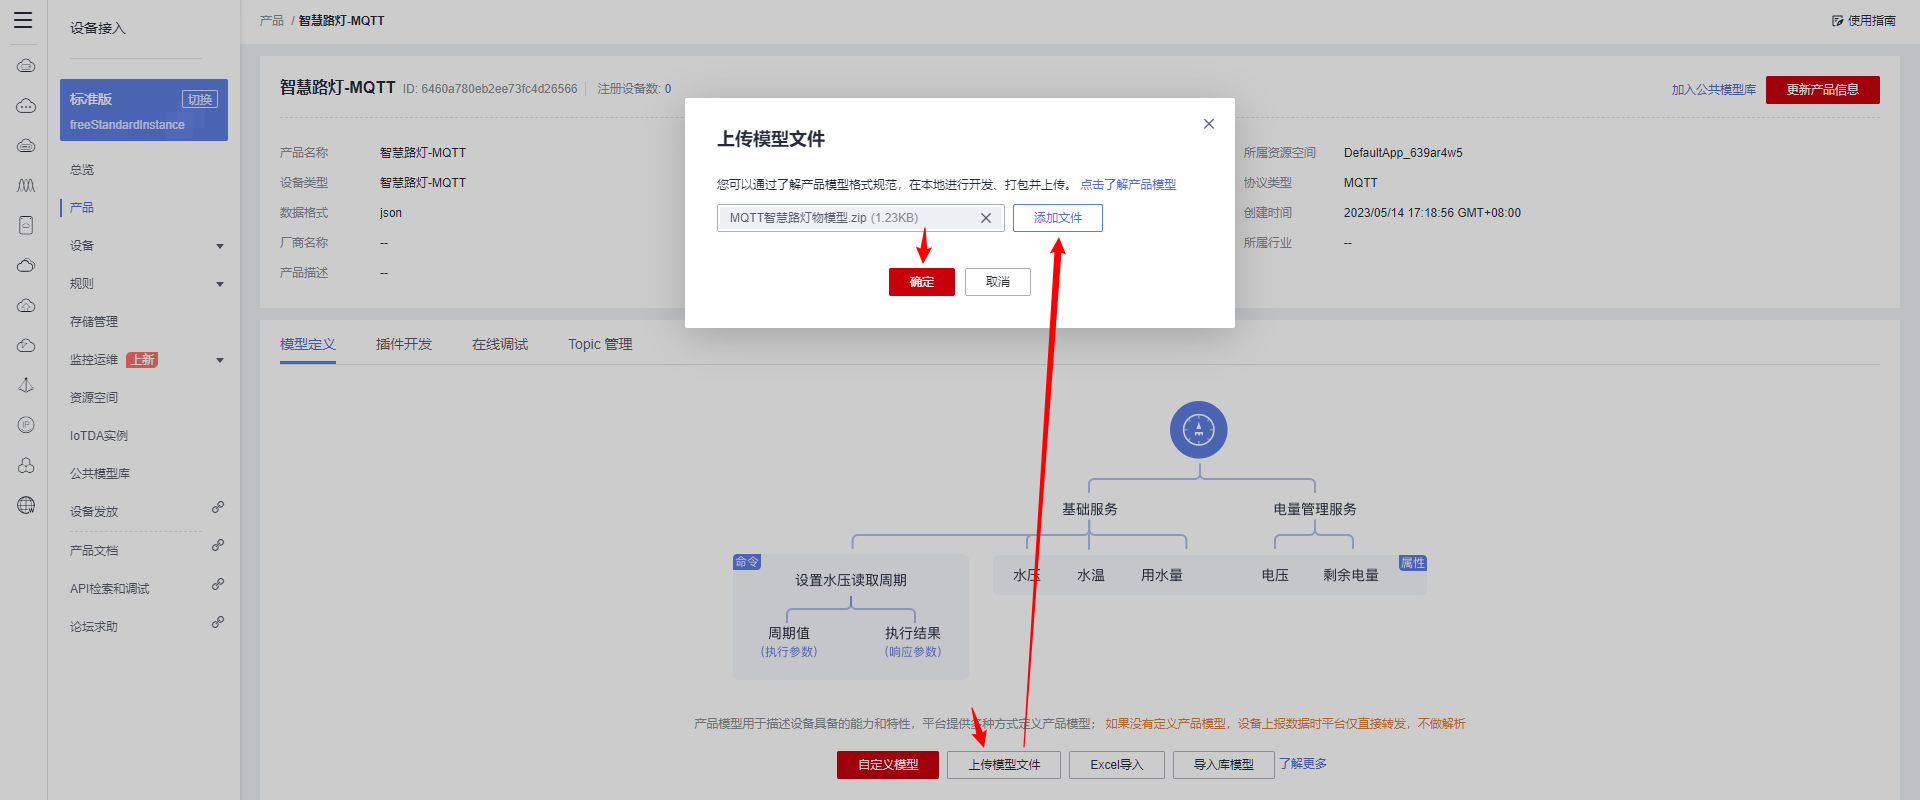Select the 剩余电量 property
The image size is (1920, 800).
[x=1351, y=575]
